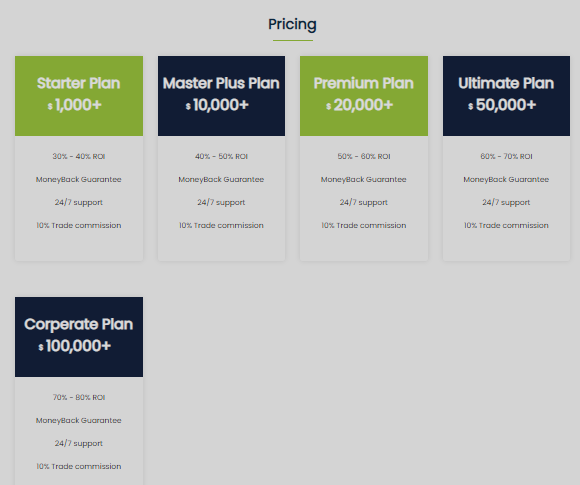The height and width of the screenshot is (485, 580).
Task: Click the $20,000+ Premium price
Action: pos(360,105)
